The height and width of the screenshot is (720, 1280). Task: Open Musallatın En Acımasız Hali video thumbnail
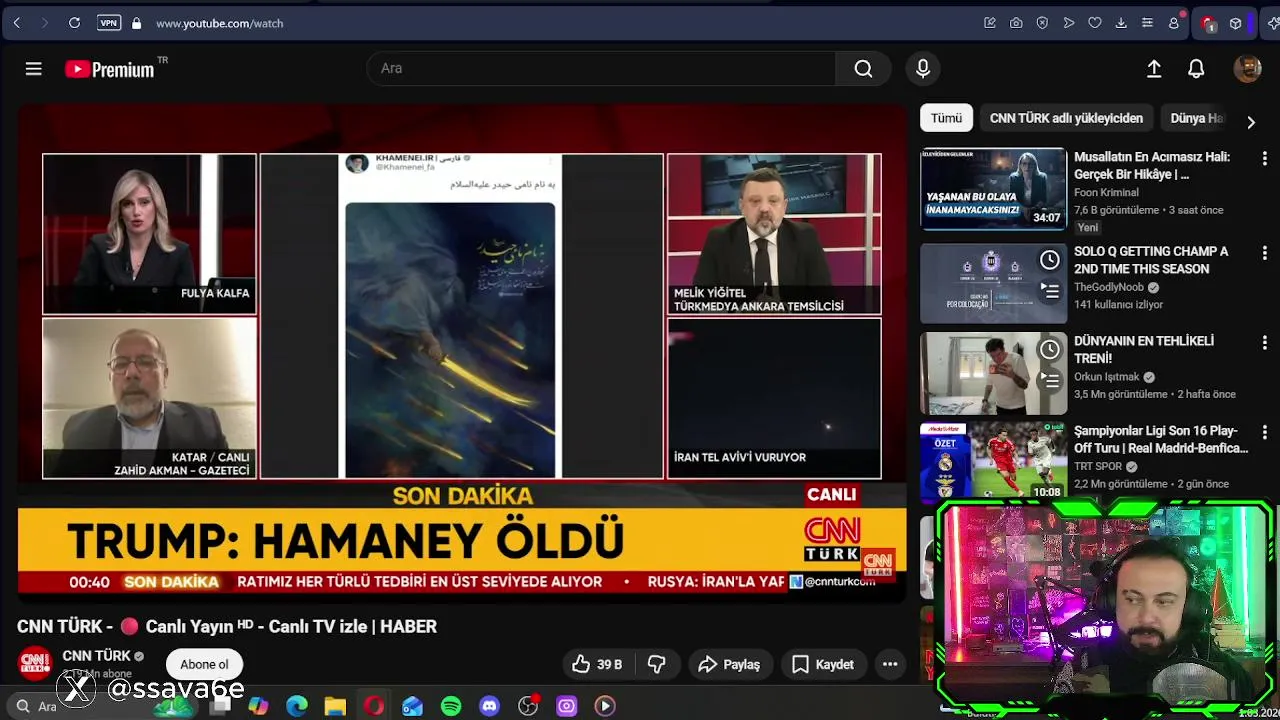pyautogui.click(x=993, y=189)
